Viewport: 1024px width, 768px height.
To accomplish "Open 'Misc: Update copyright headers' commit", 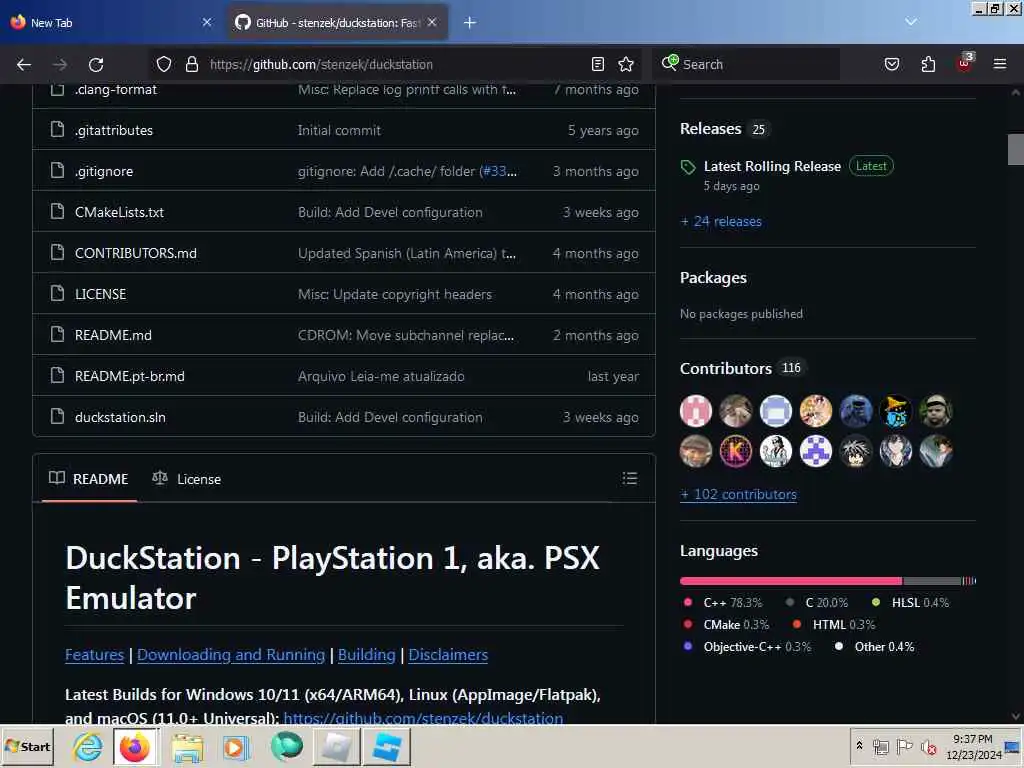I will click(x=394, y=295).
